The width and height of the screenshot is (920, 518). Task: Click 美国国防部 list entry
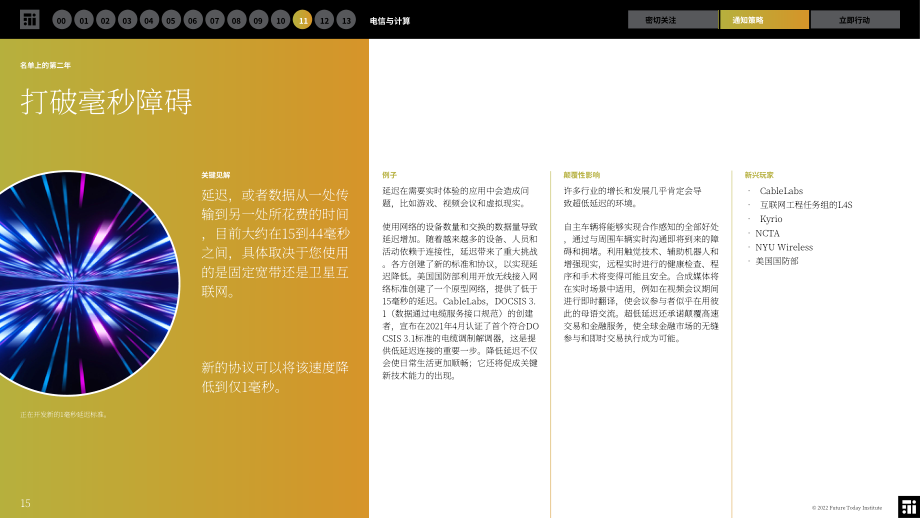(x=777, y=261)
